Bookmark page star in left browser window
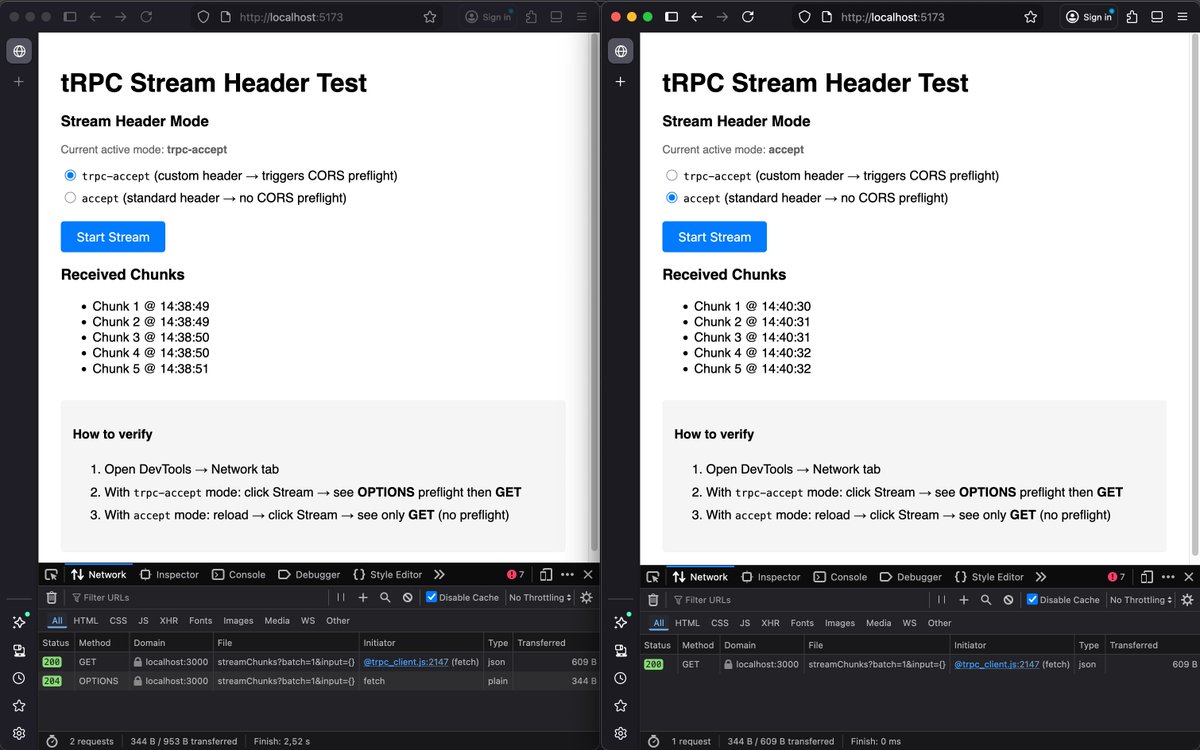Screen dimensions: 1200x750 coord(430,17)
